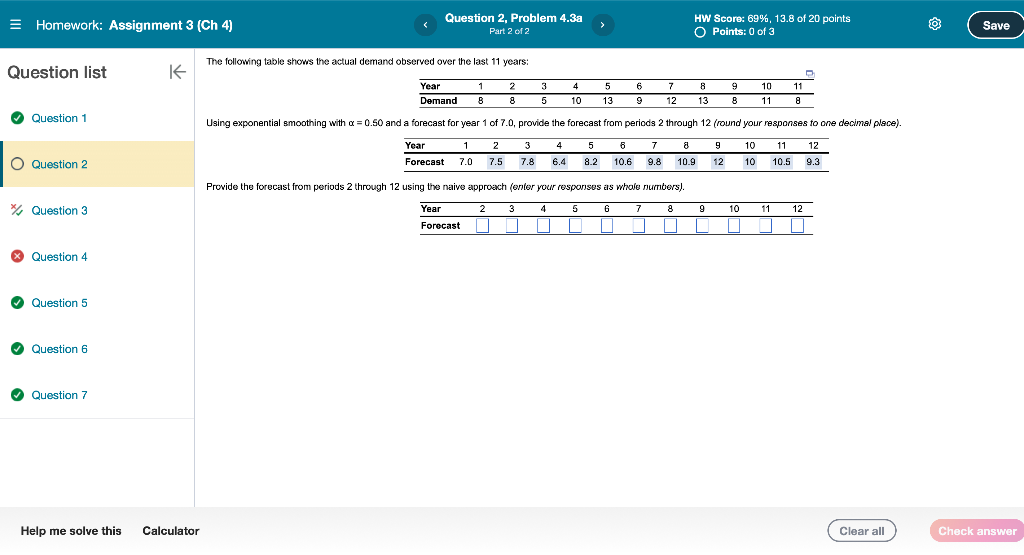The image size is (1024, 555).
Task: Go to previous question arrow
Action: coord(425,25)
